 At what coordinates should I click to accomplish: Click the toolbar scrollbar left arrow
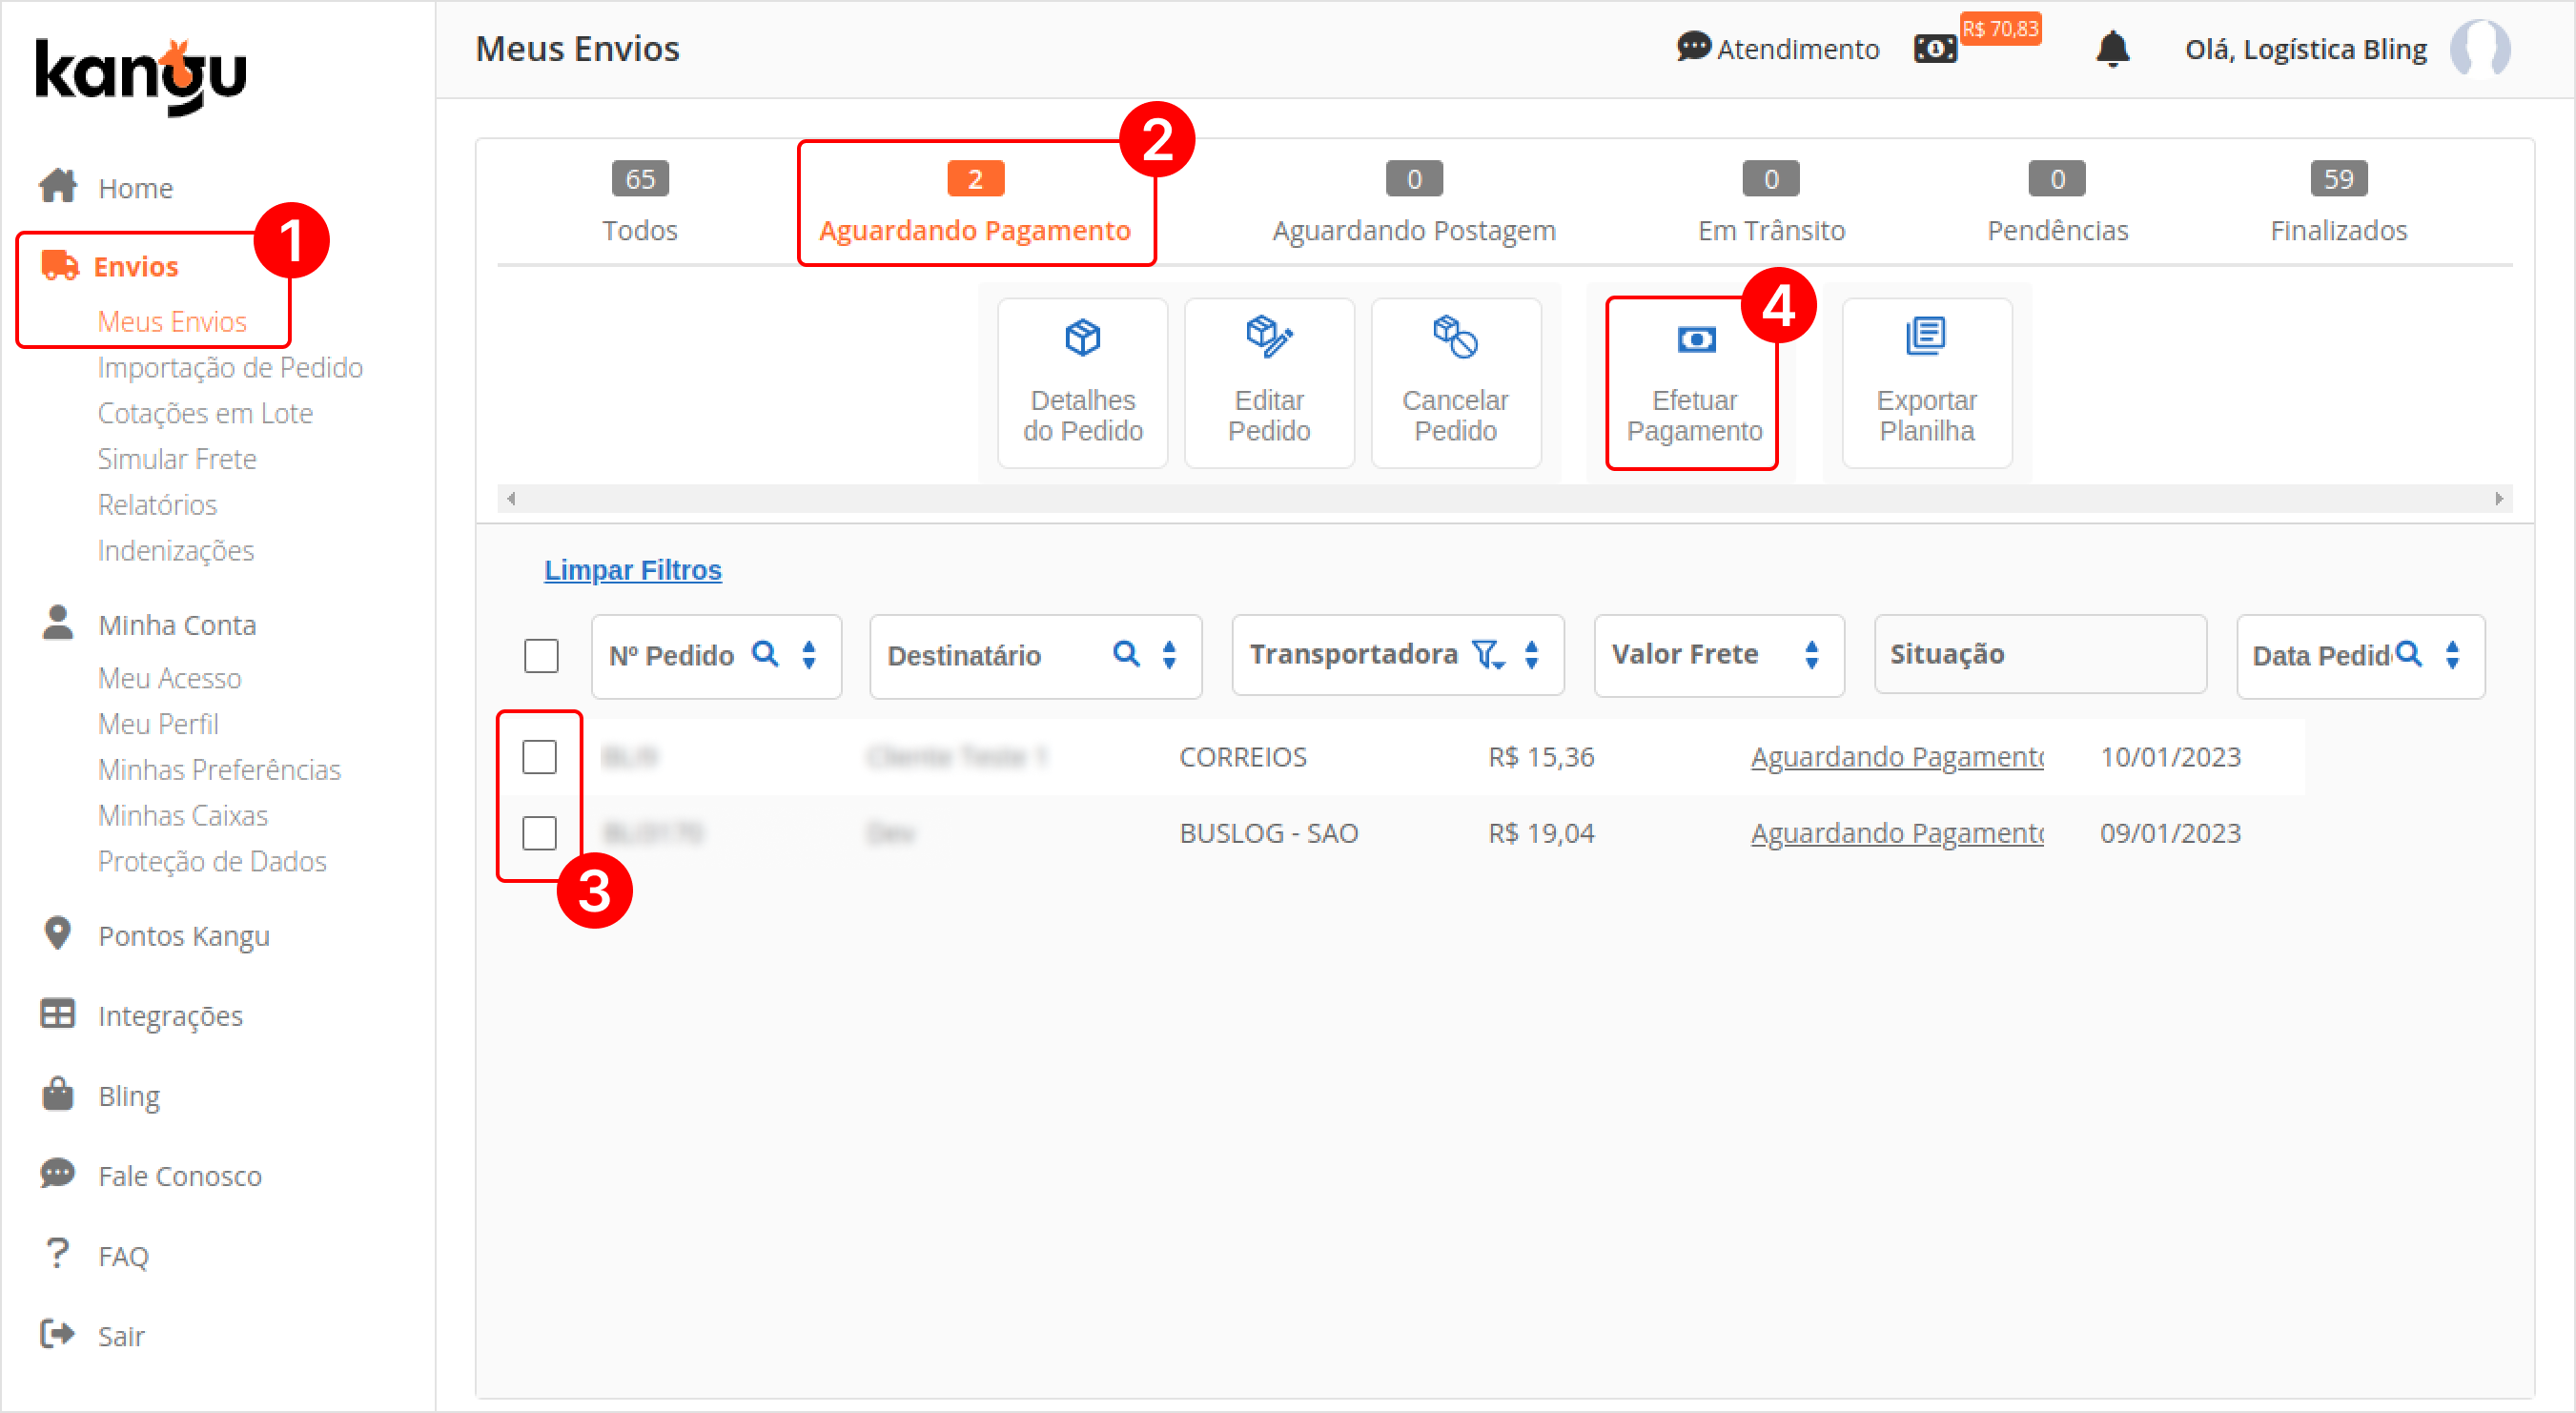[511, 498]
